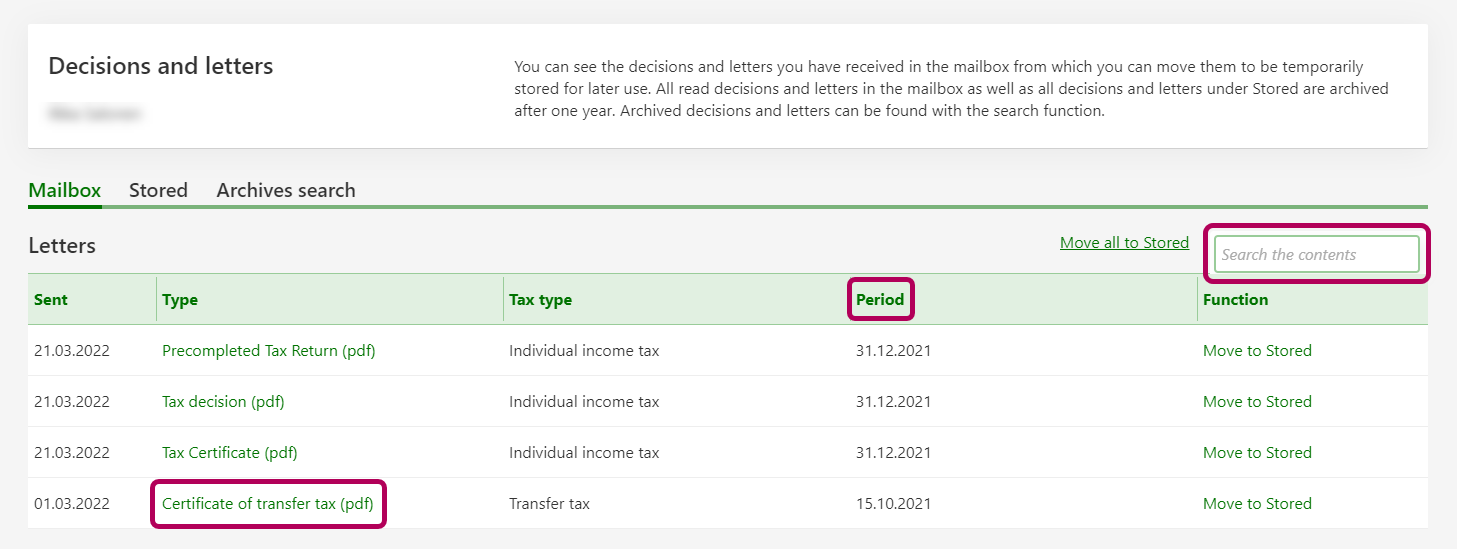
Task: Sort letters by Type column header
Action: pyautogui.click(x=180, y=300)
